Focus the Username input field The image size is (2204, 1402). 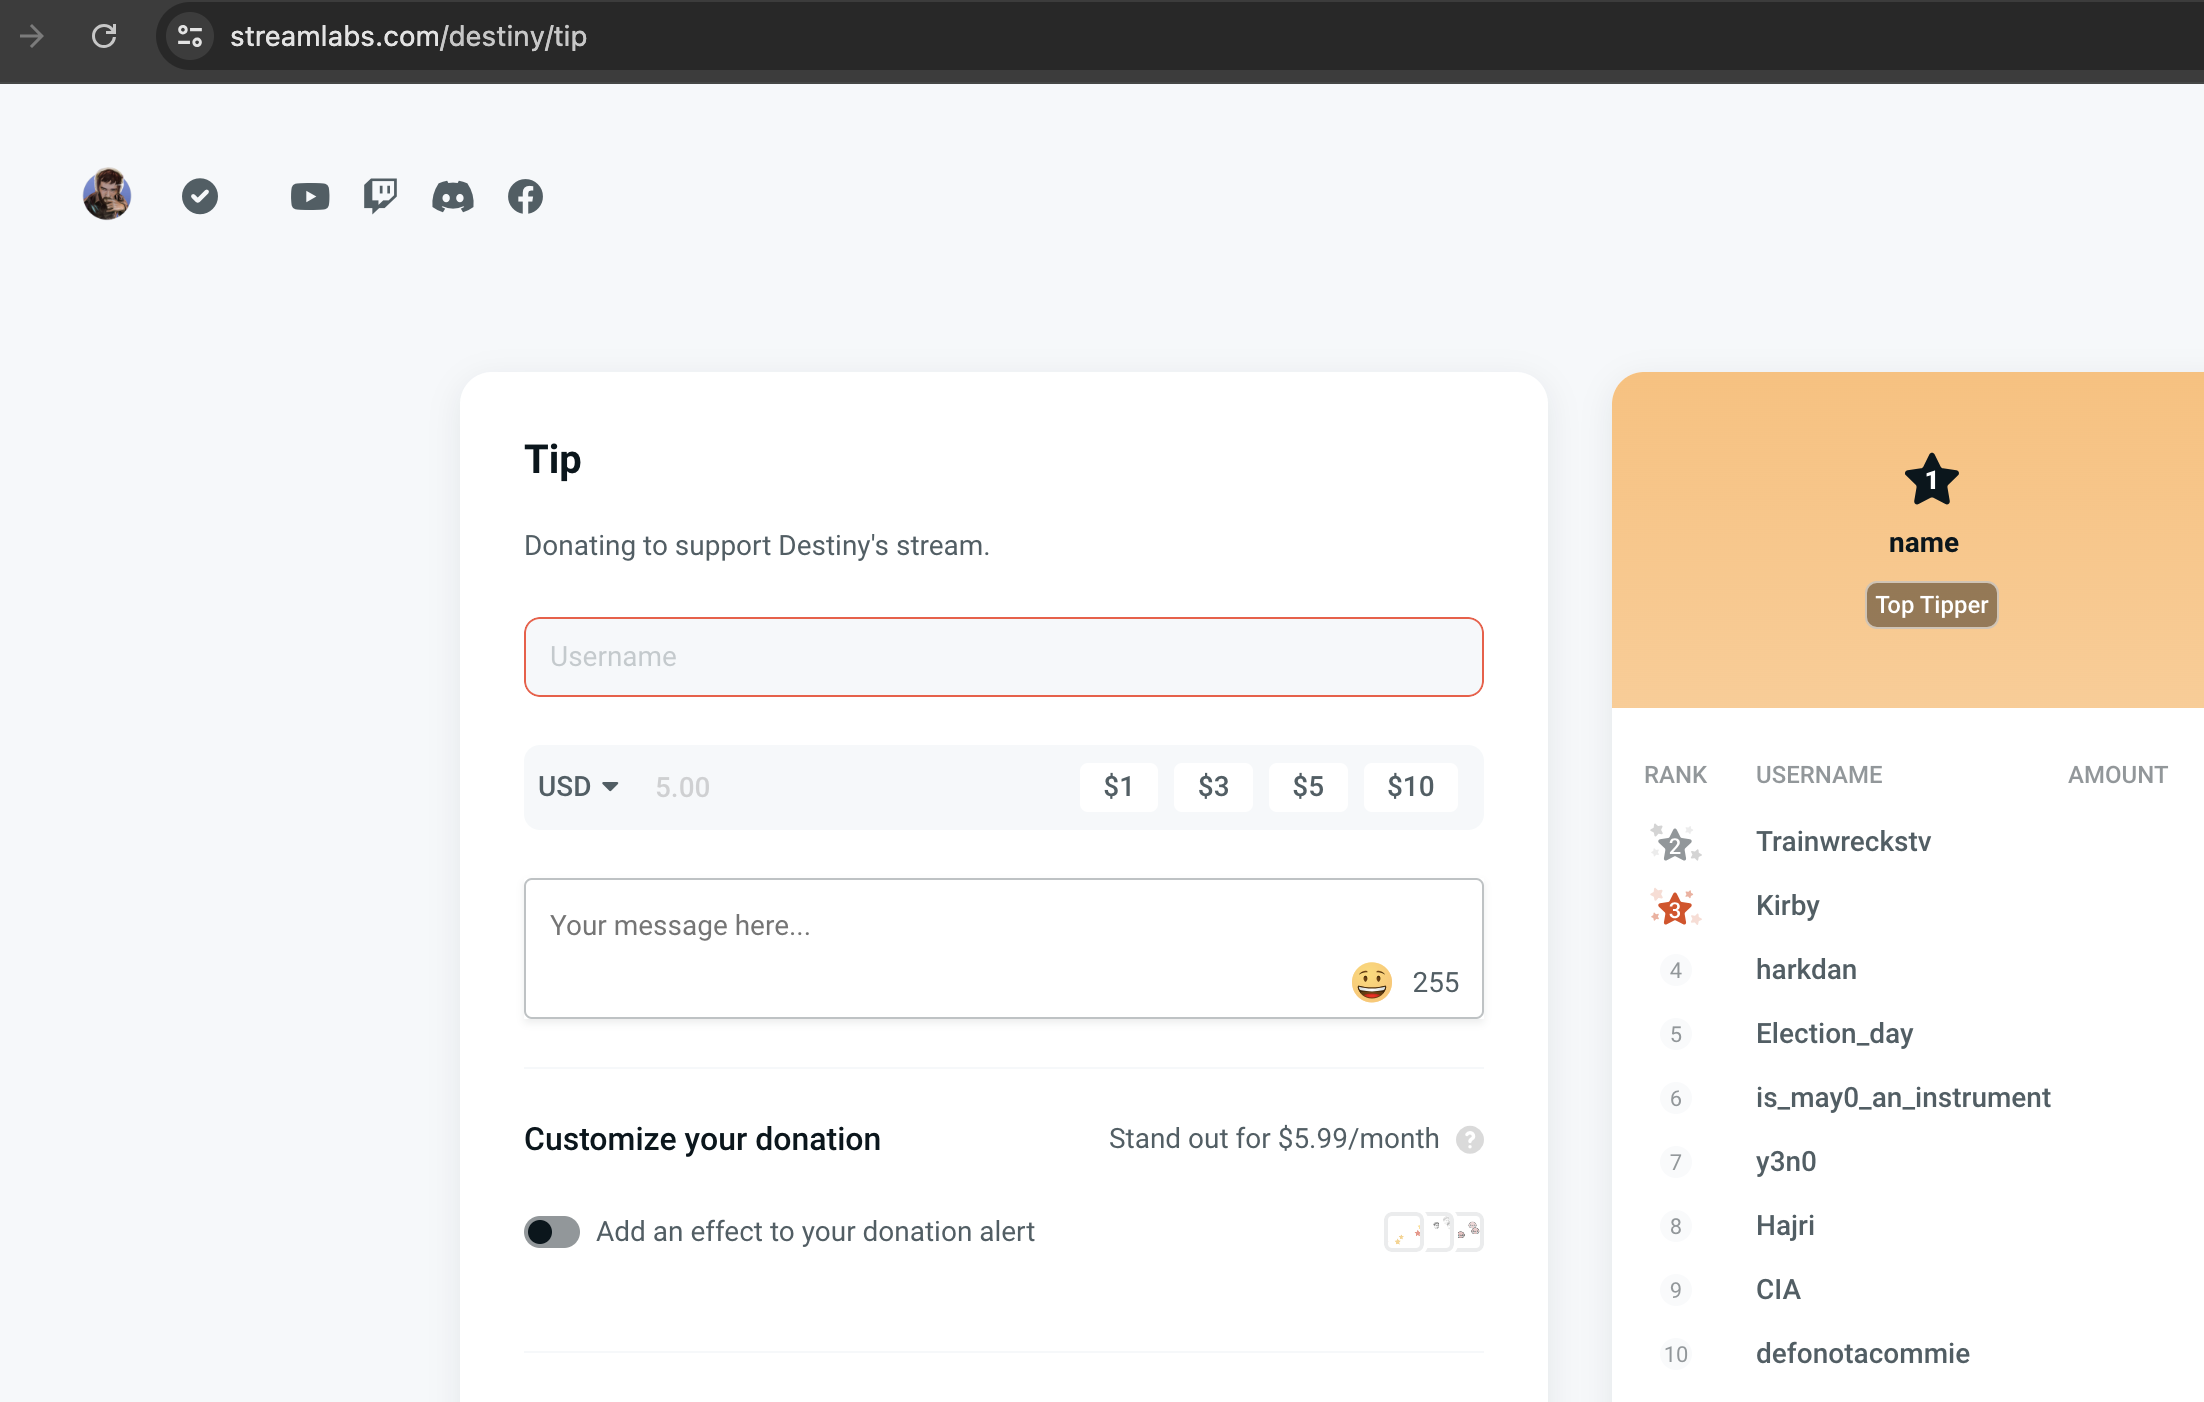pos(1004,657)
